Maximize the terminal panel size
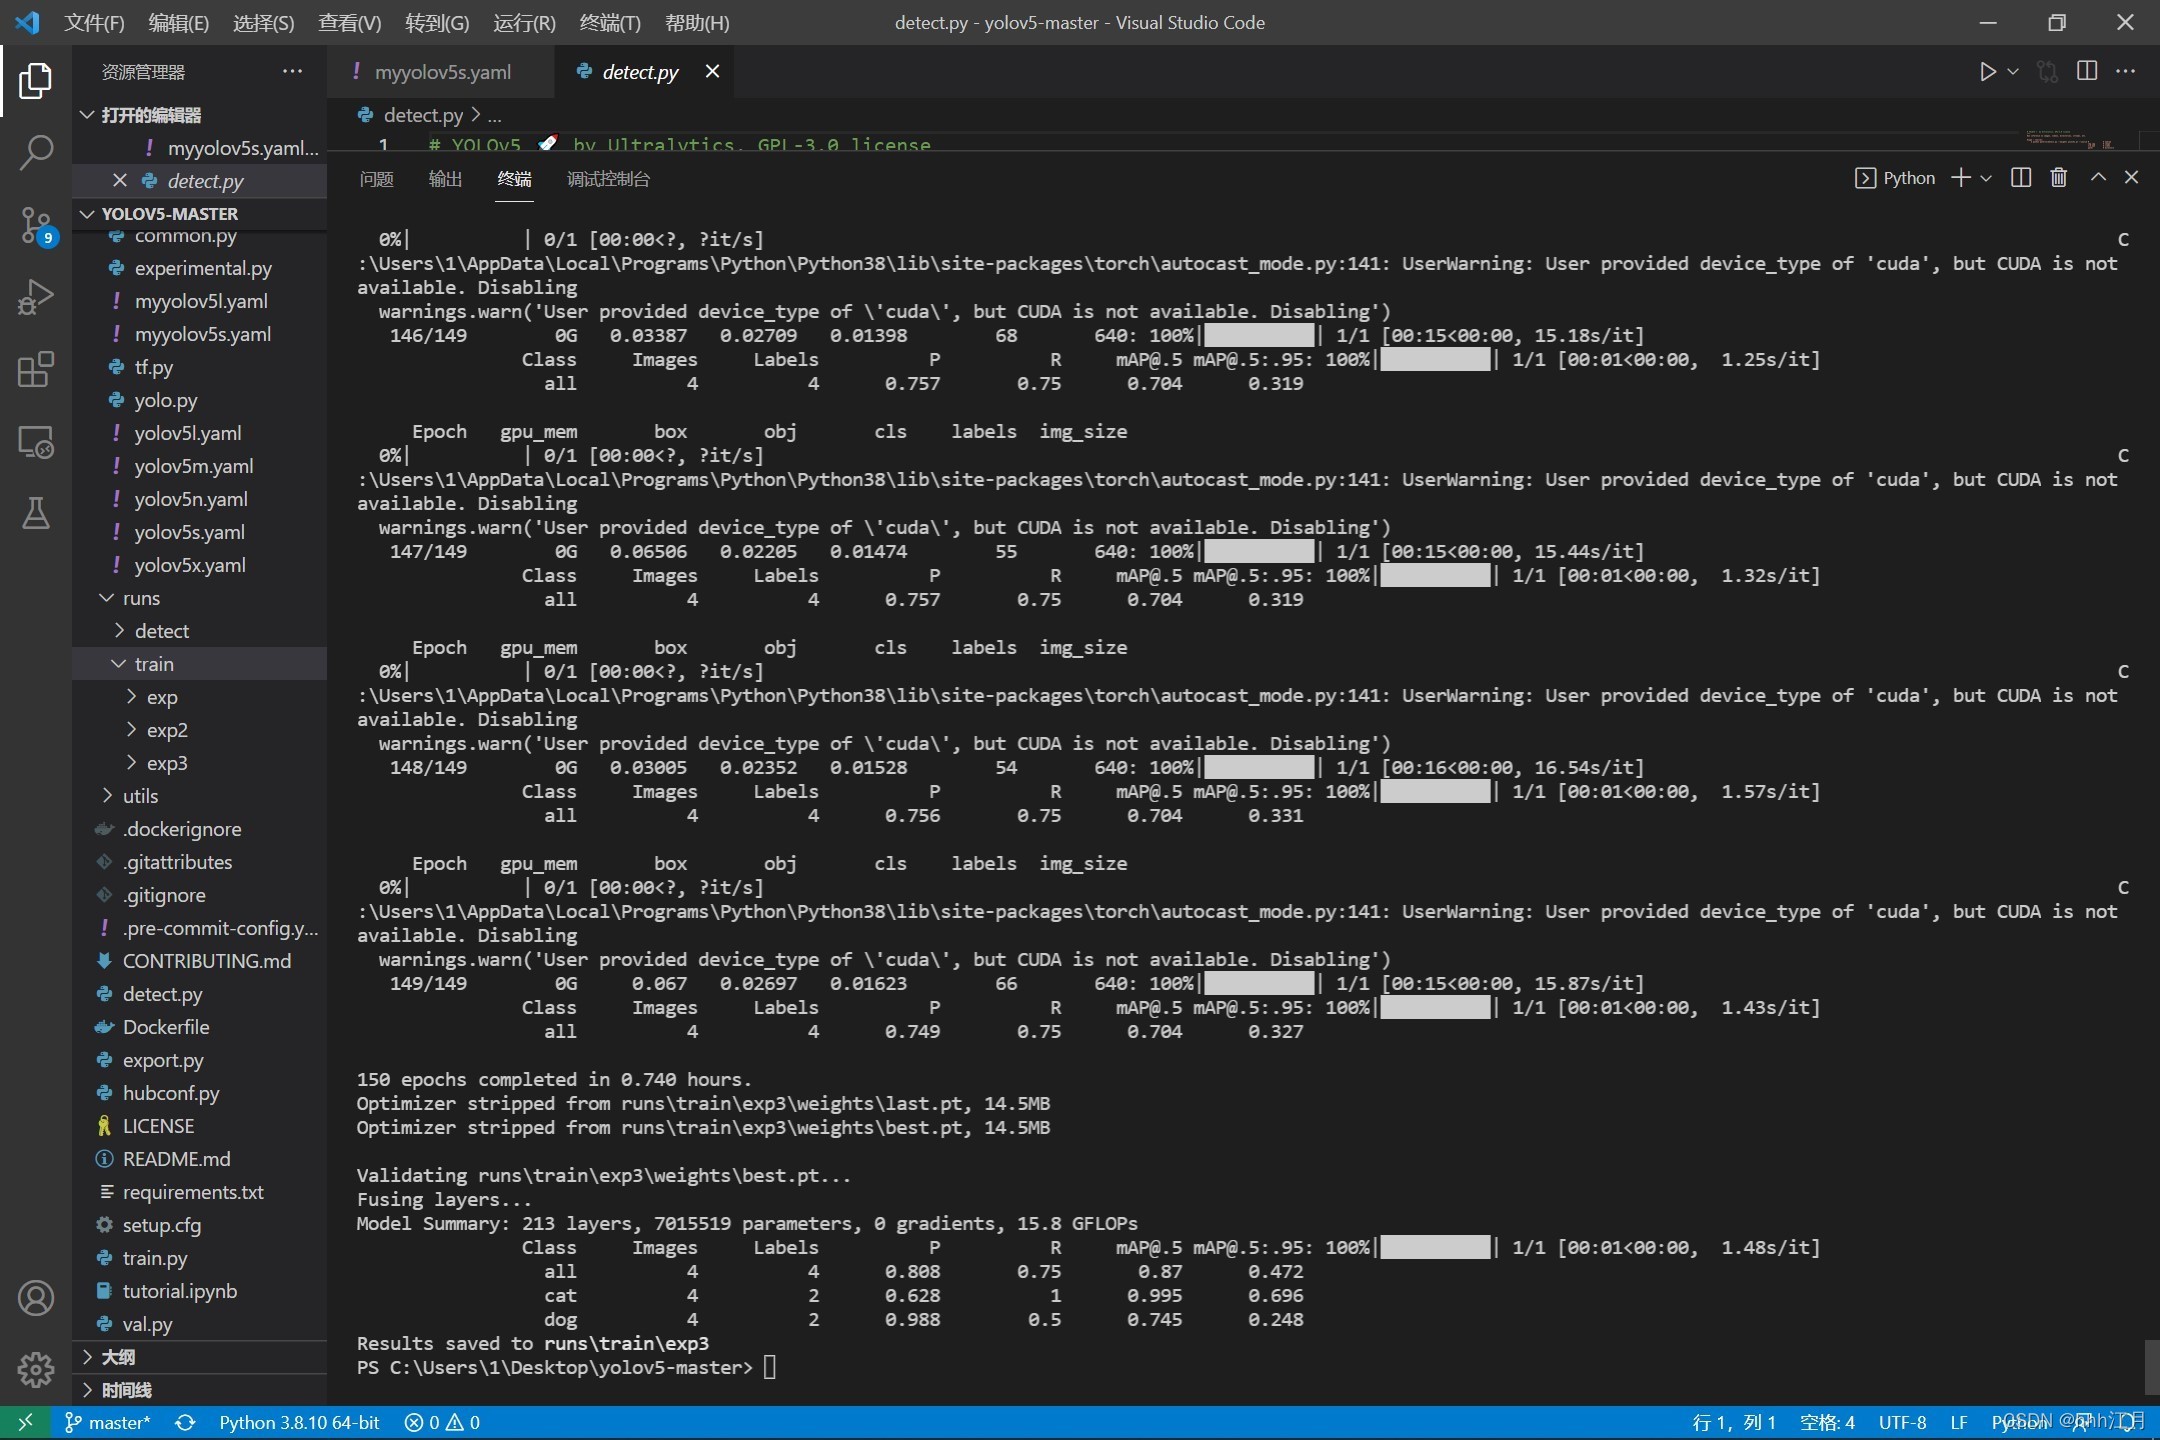 (x=2098, y=178)
